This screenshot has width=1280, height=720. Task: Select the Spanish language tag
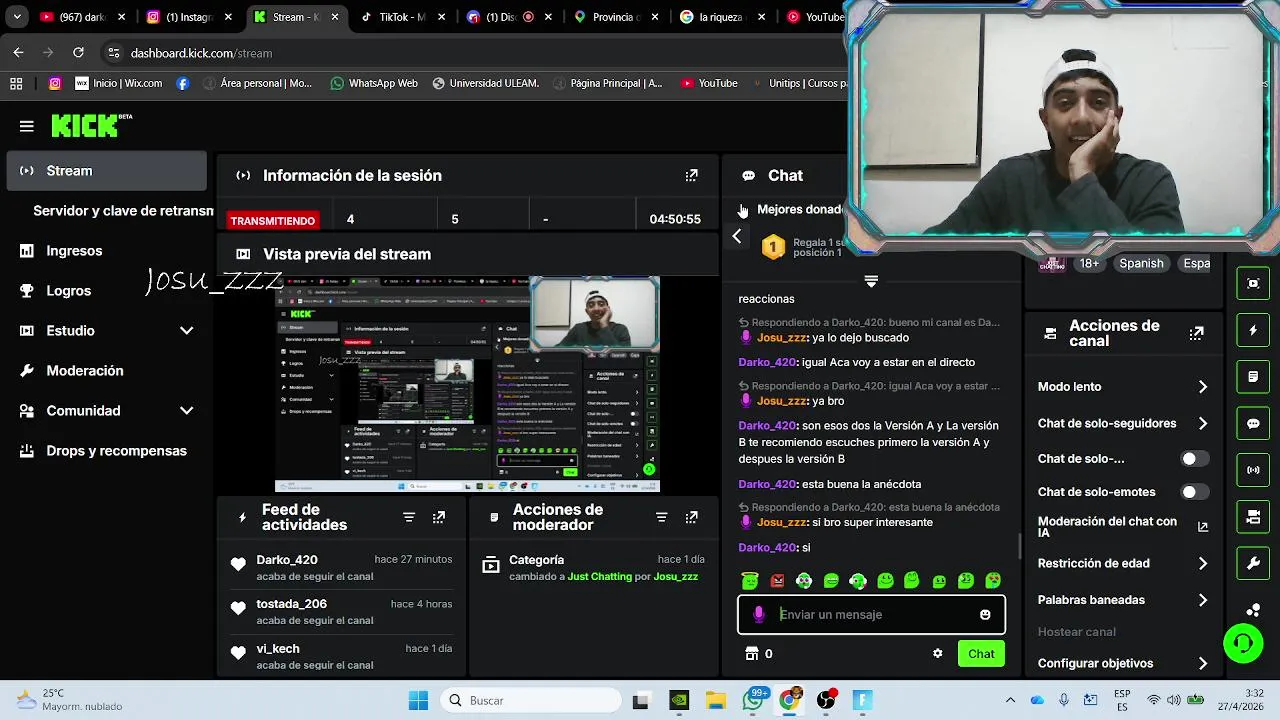tap(1141, 263)
